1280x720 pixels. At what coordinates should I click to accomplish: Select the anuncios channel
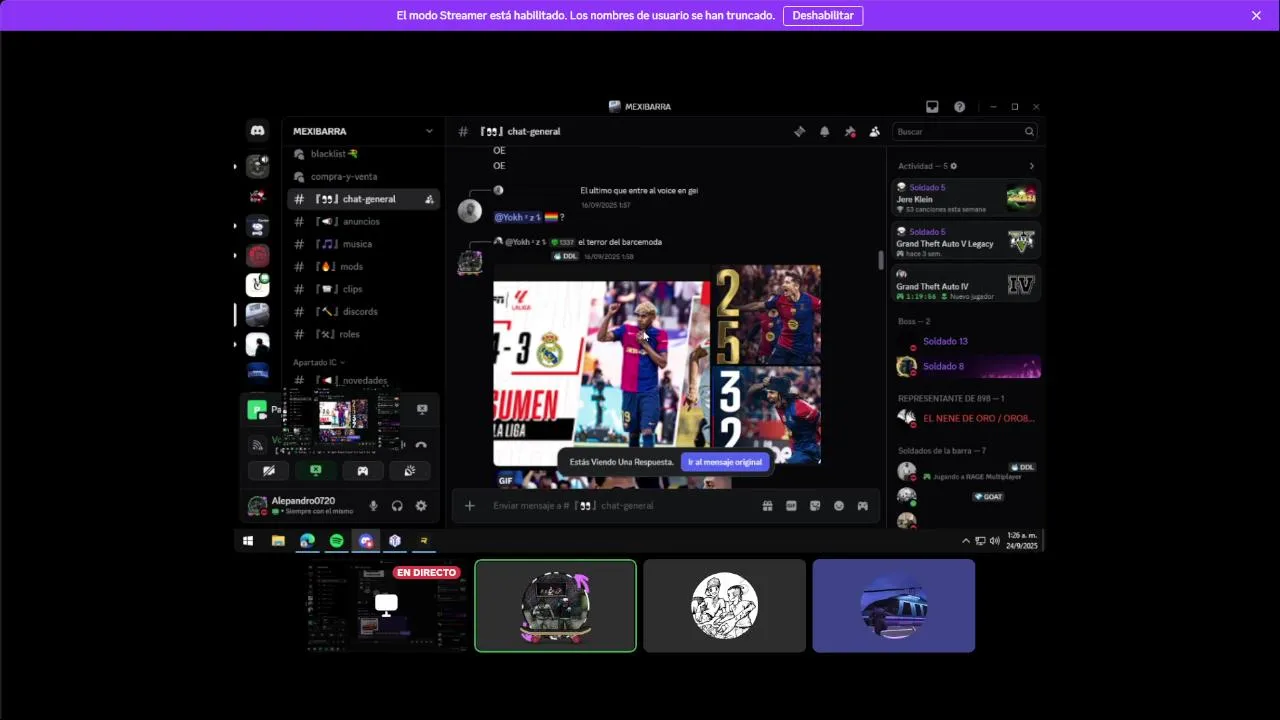(363, 222)
